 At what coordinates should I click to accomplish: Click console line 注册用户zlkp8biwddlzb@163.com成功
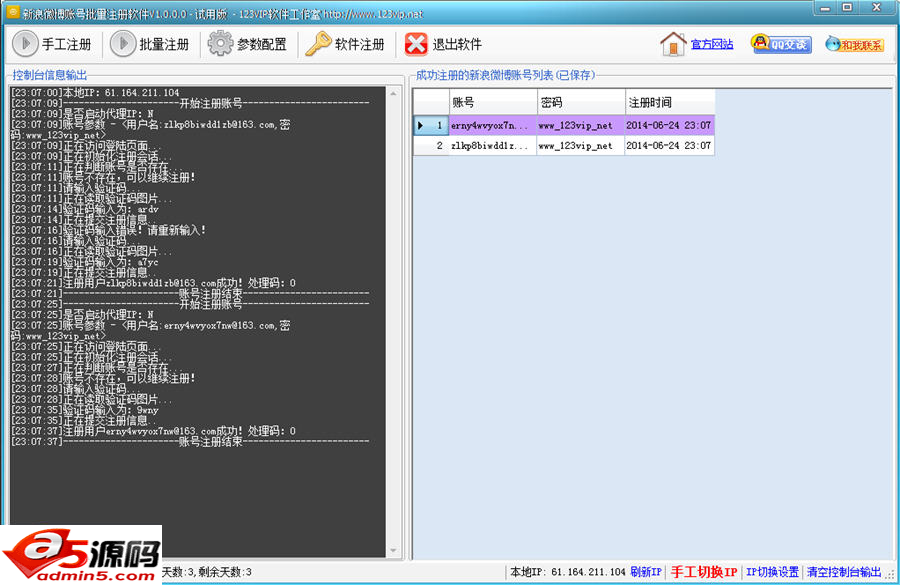click(x=154, y=283)
